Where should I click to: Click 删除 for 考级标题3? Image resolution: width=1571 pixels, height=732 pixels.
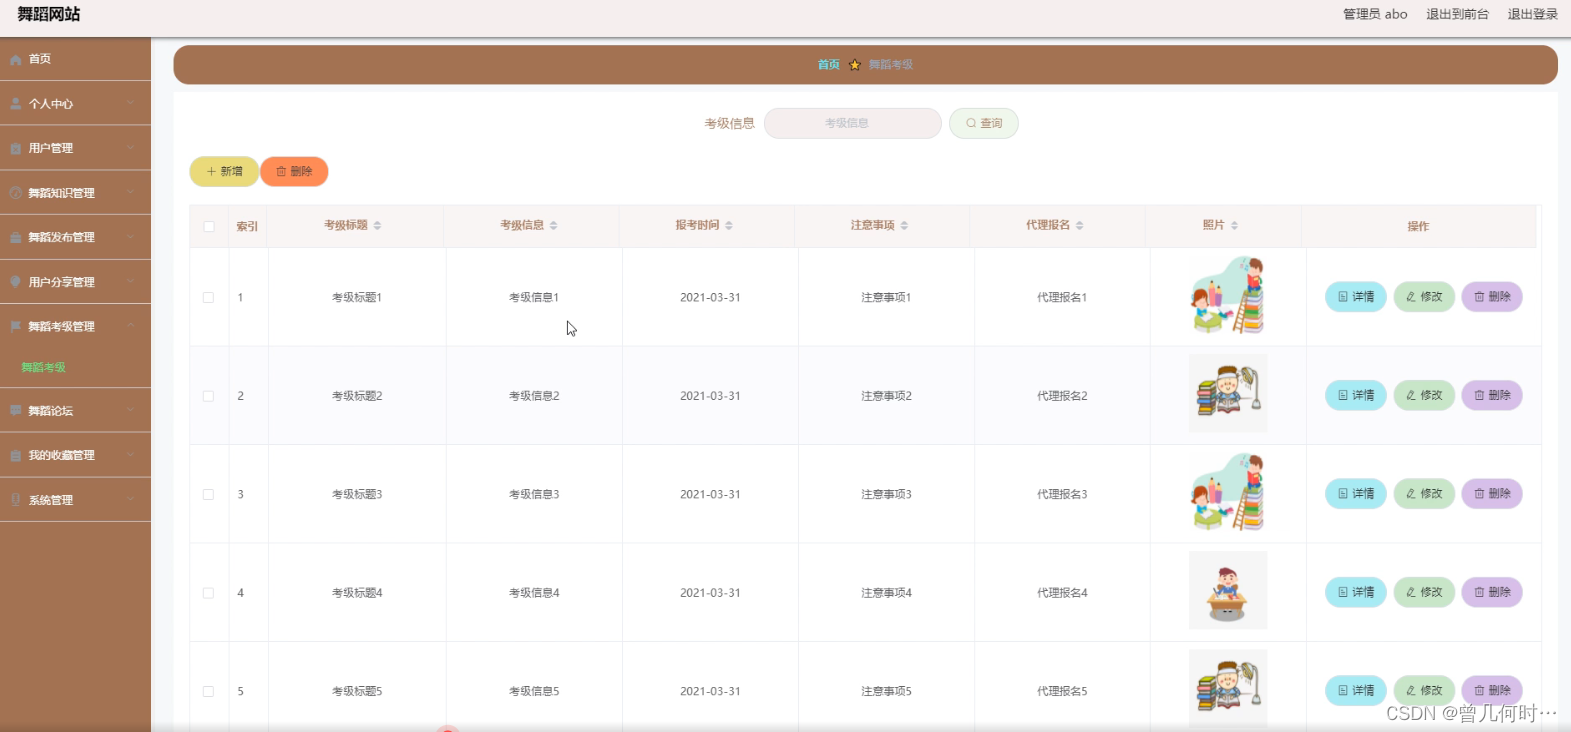1492,494
